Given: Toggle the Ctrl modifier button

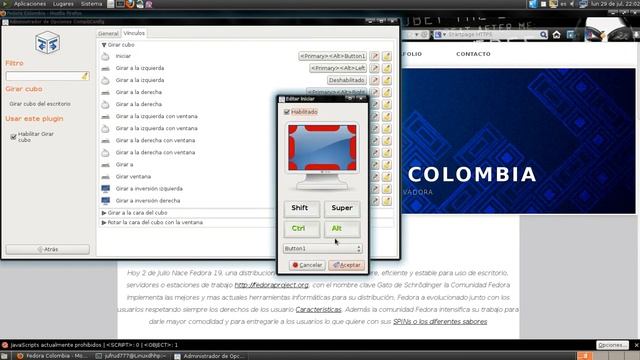Looking at the screenshot, I should (x=302, y=229).
